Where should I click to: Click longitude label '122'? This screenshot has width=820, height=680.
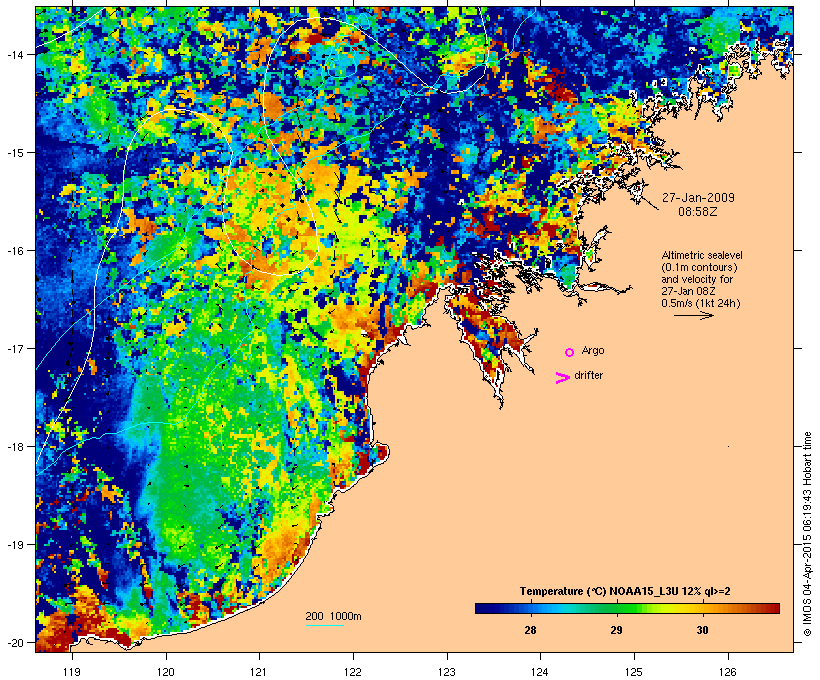353,672
